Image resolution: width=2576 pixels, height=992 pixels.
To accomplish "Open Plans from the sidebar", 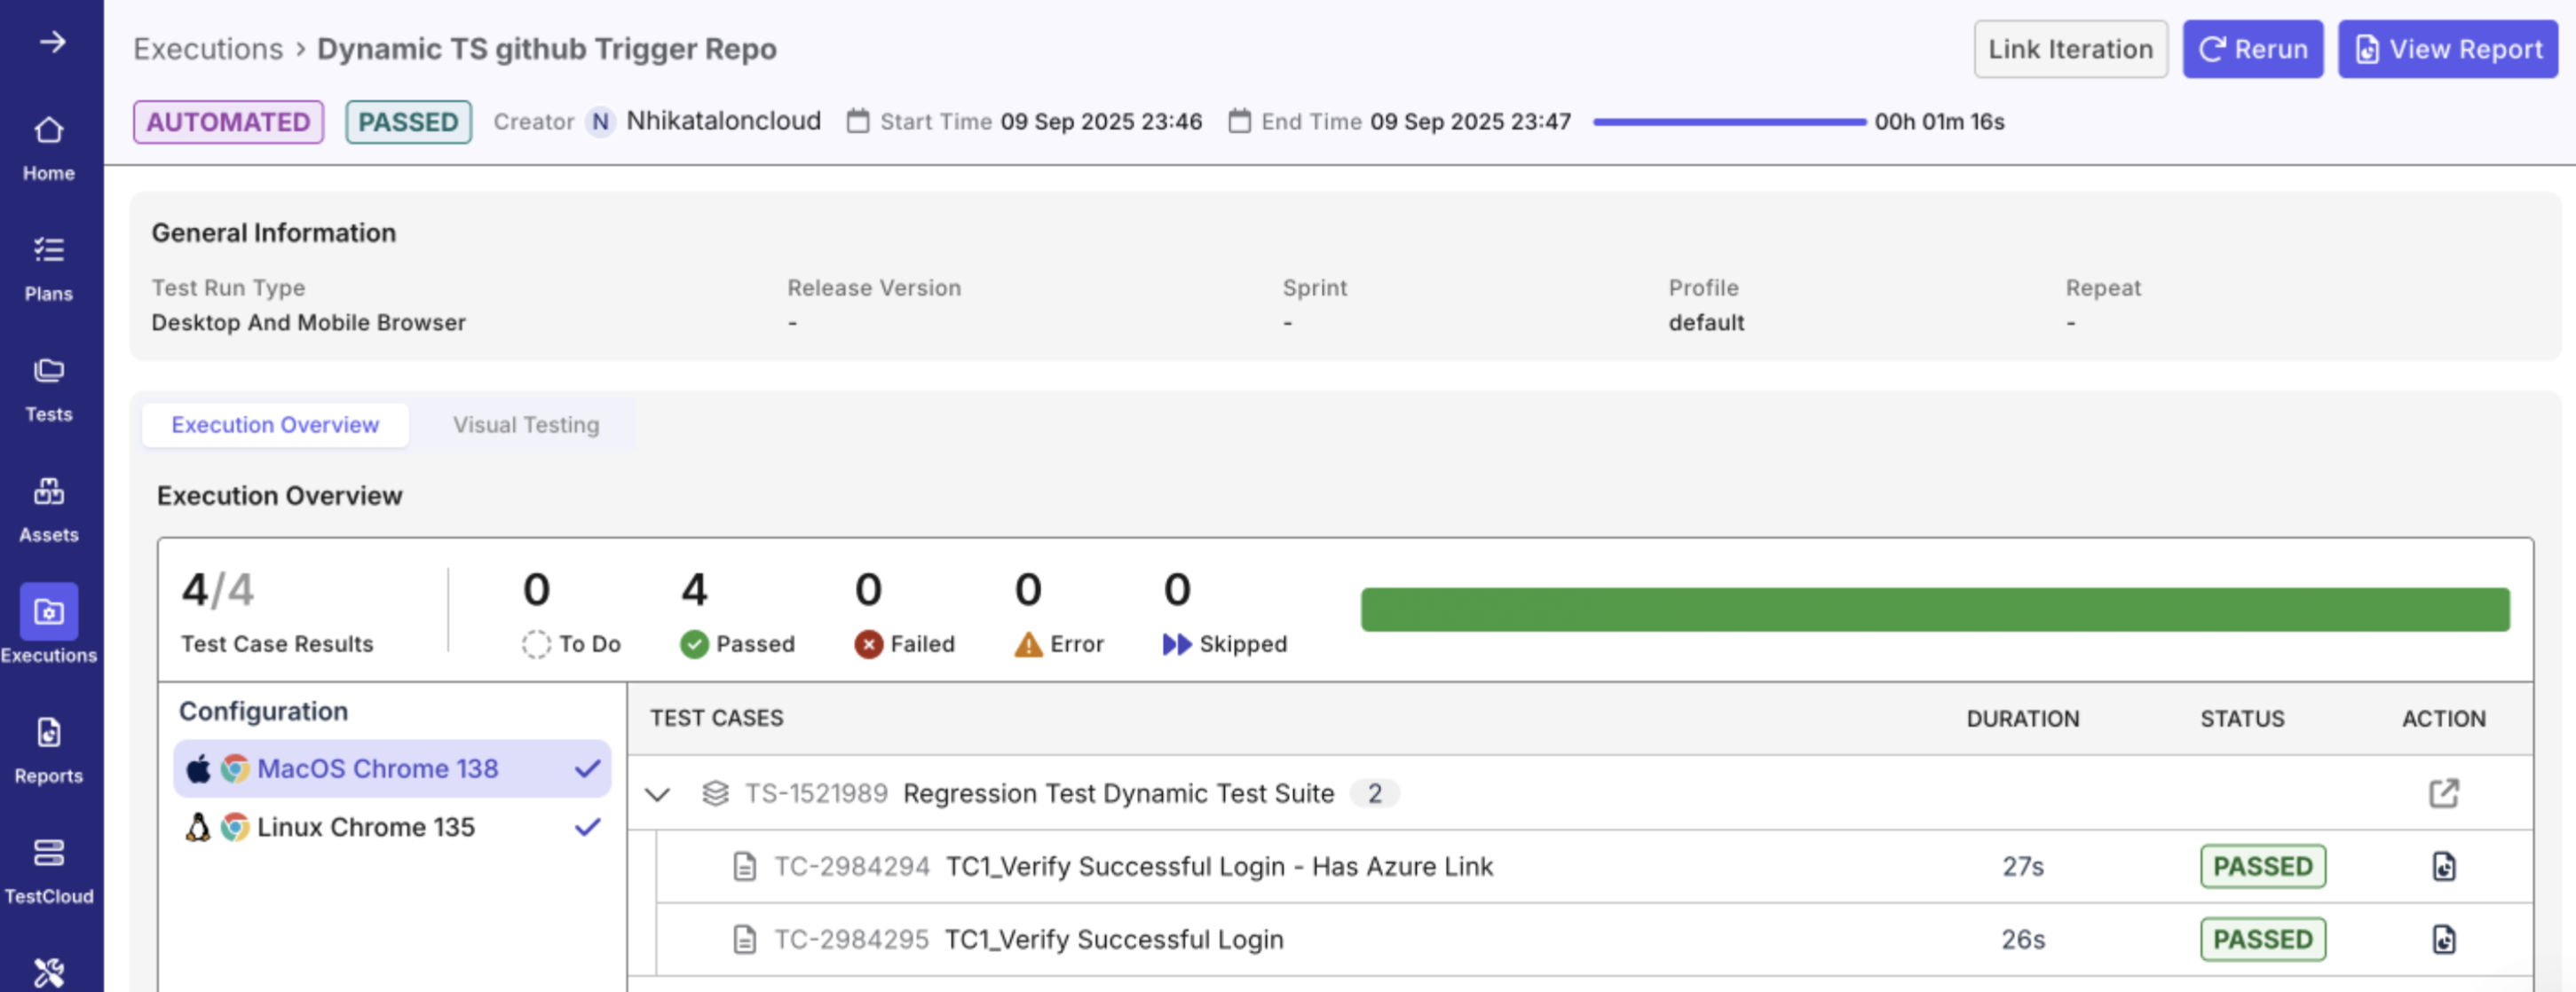I will (x=49, y=268).
